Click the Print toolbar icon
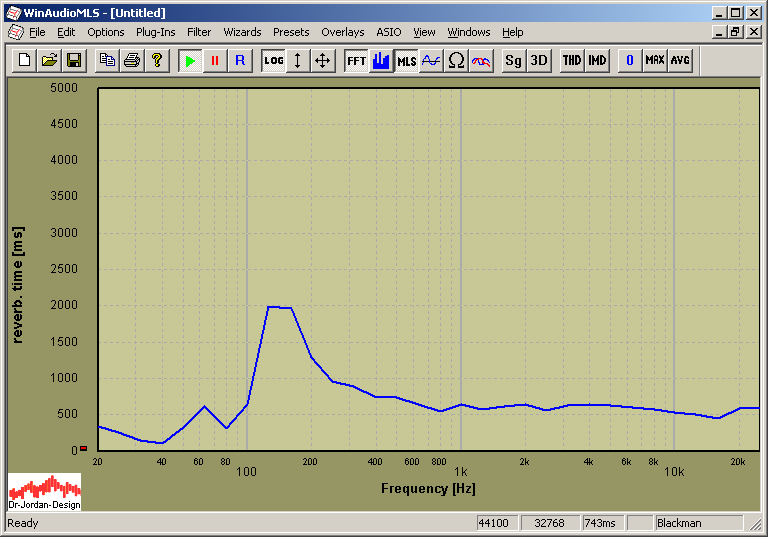Screen dimensions: 768x537 (131, 61)
